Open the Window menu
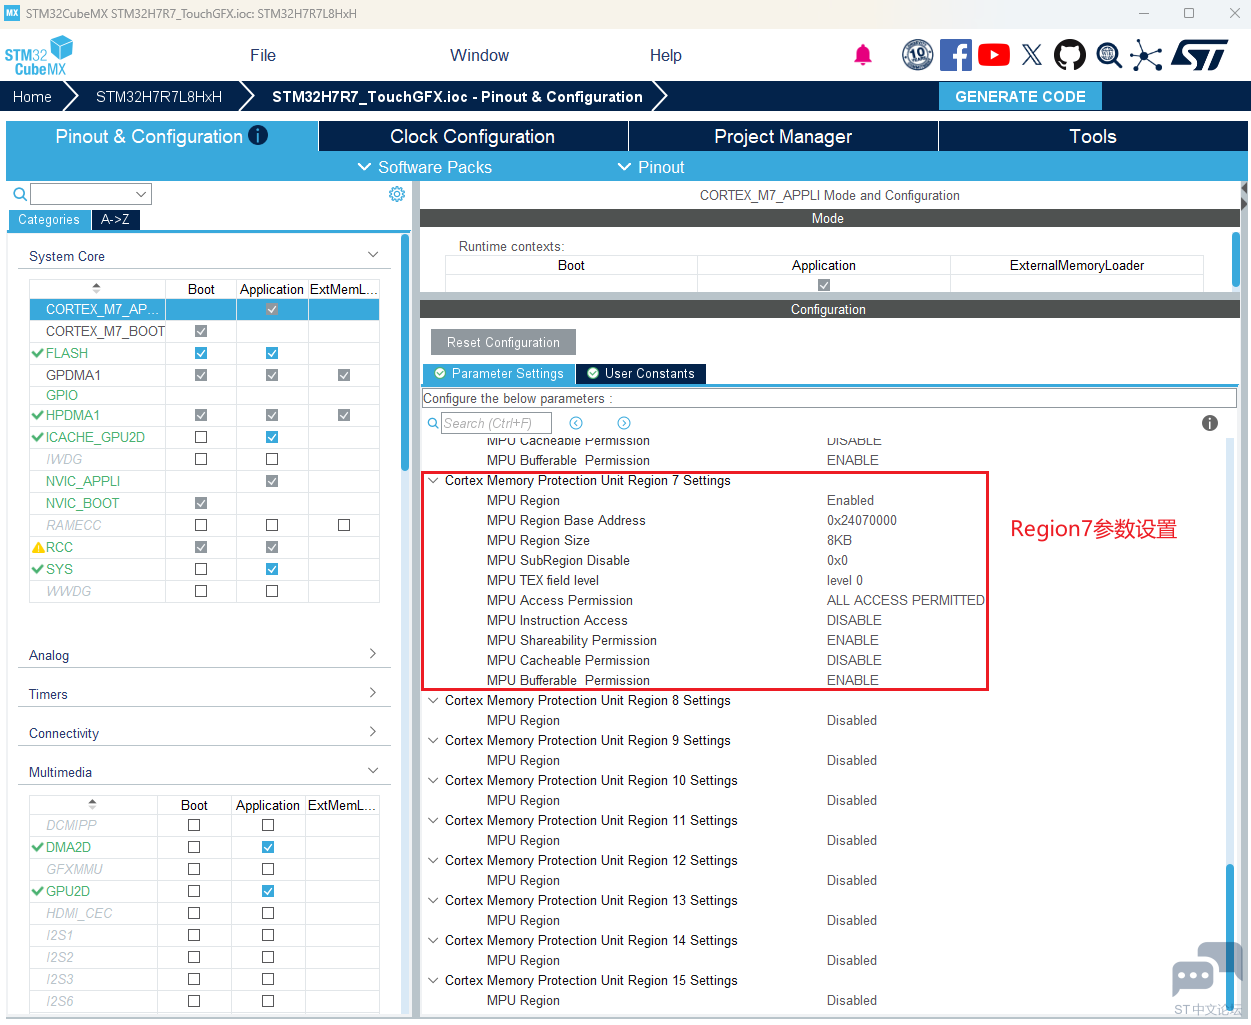The image size is (1251, 1025). (x=479, y=55)
